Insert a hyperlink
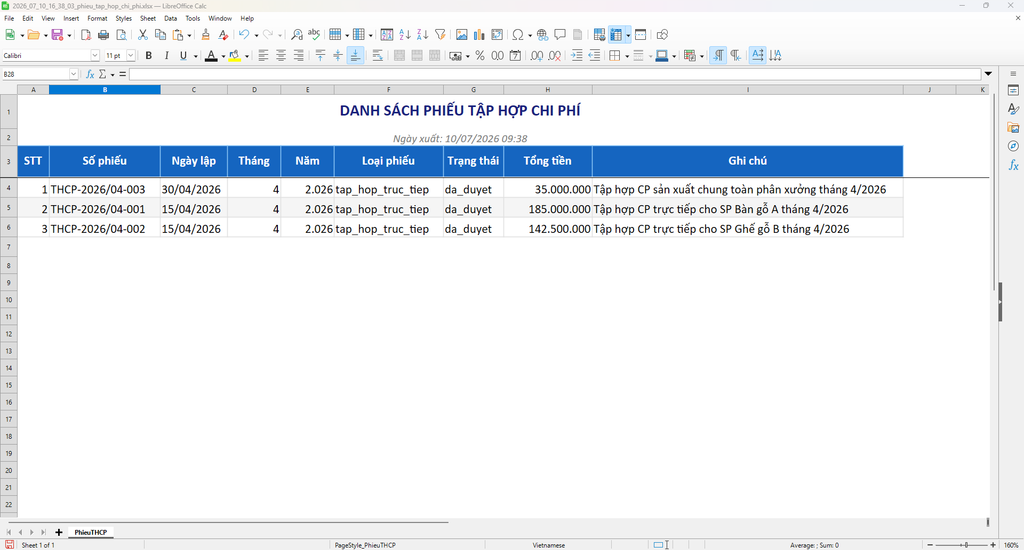 [x=542, y=35]
